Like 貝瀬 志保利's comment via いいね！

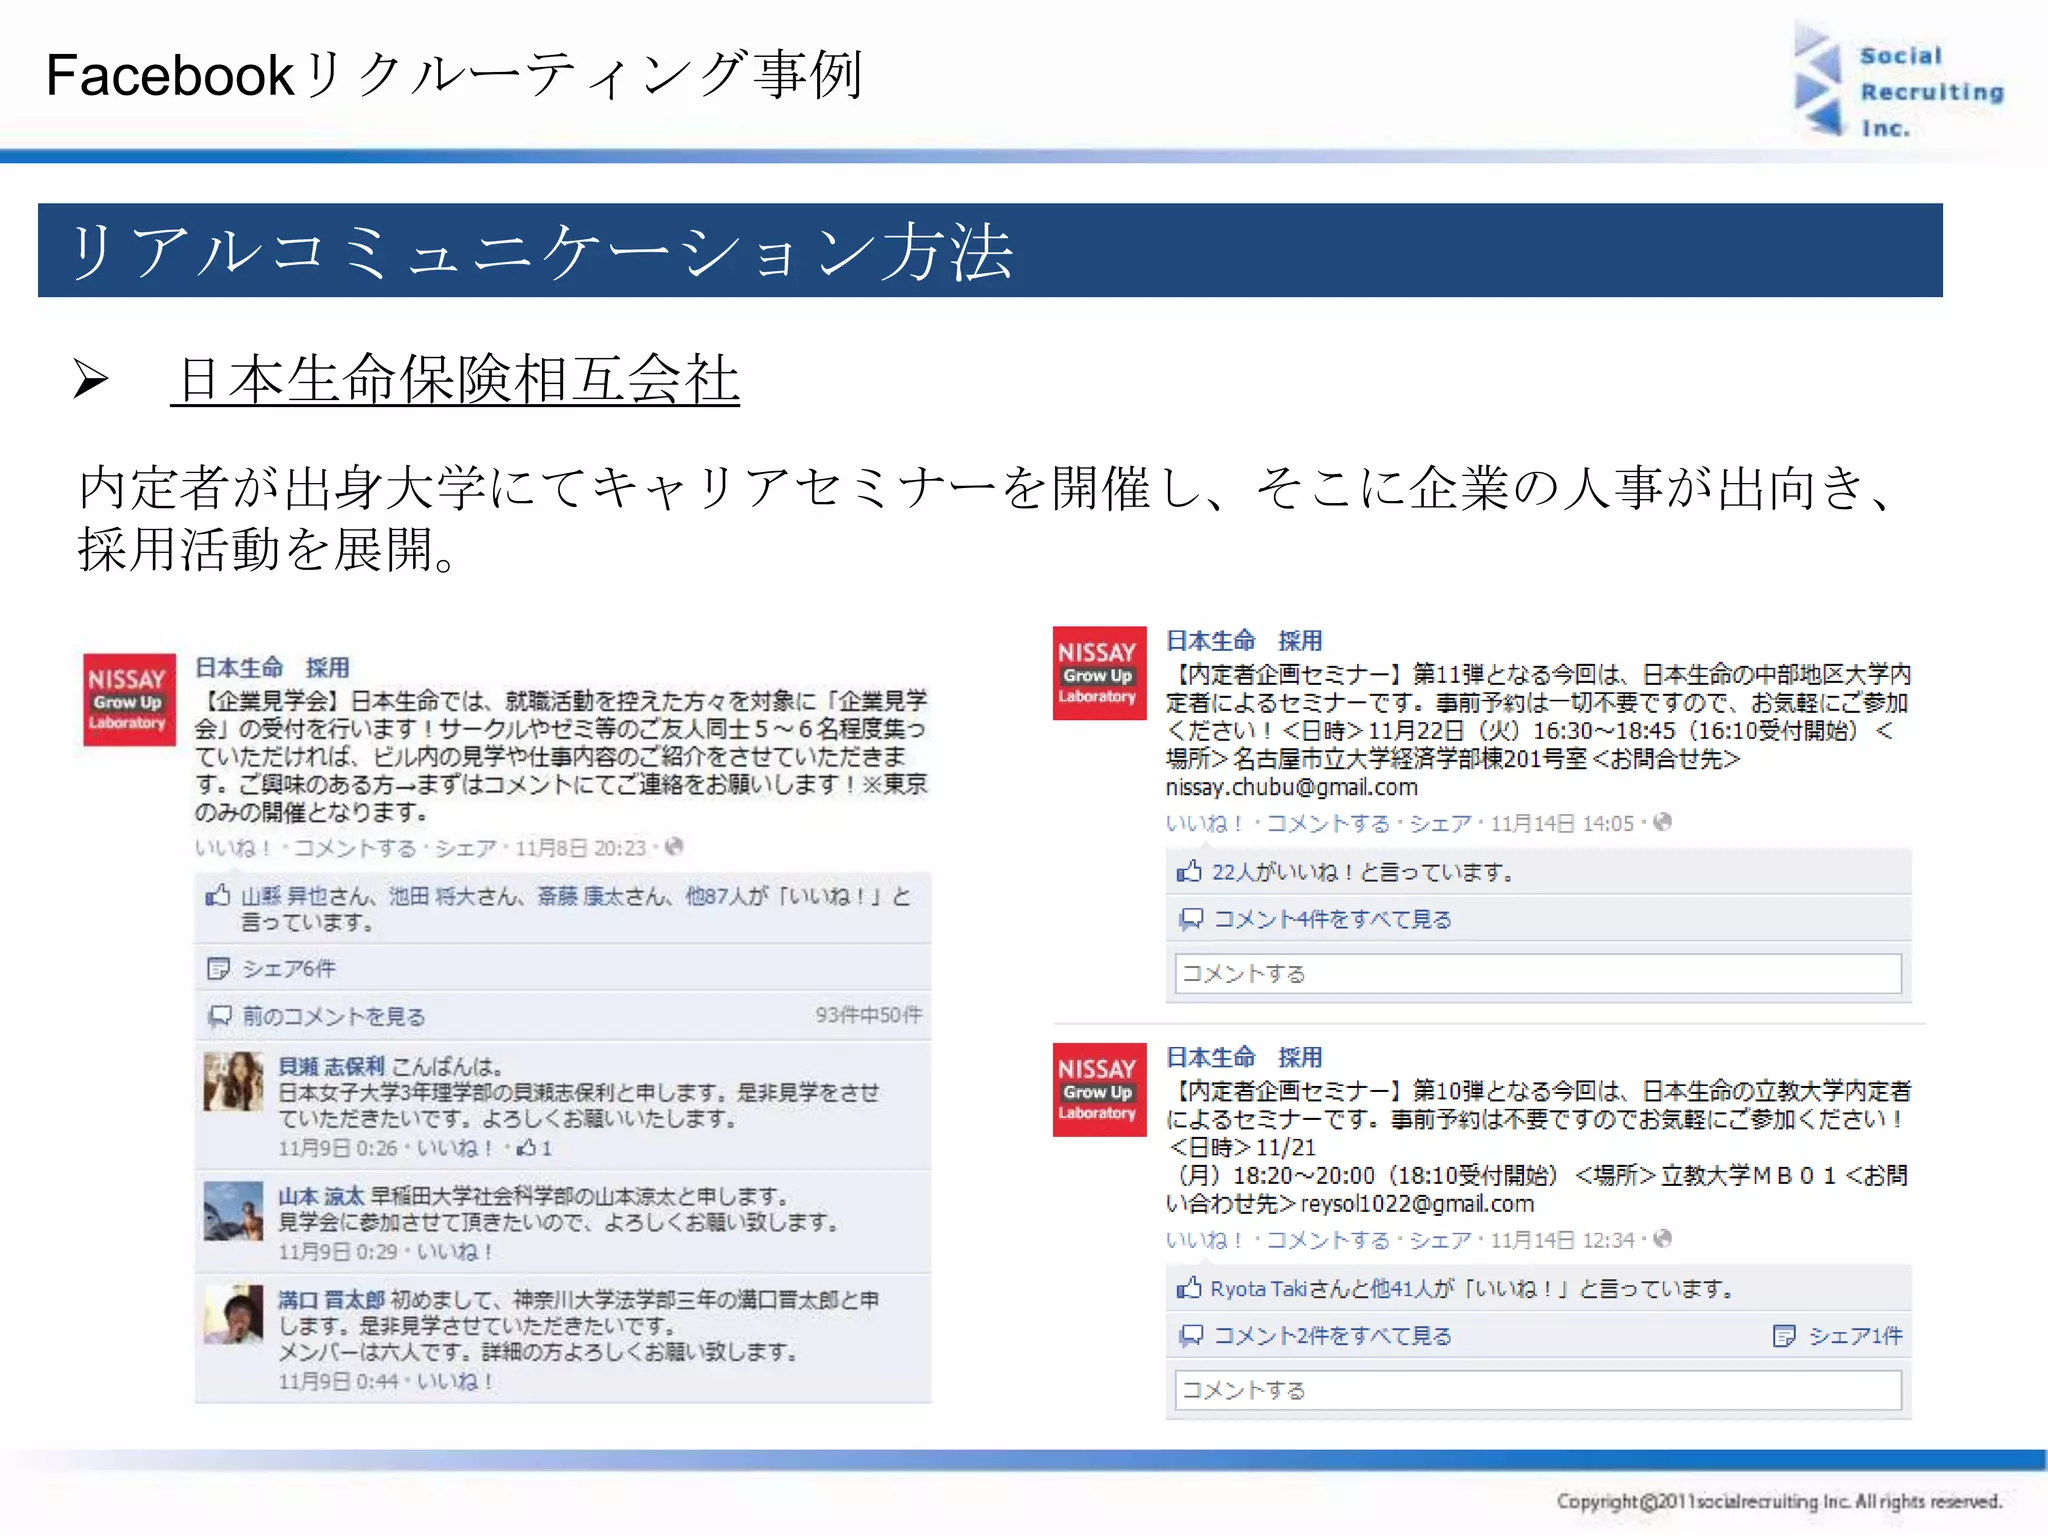(455, 1148)
